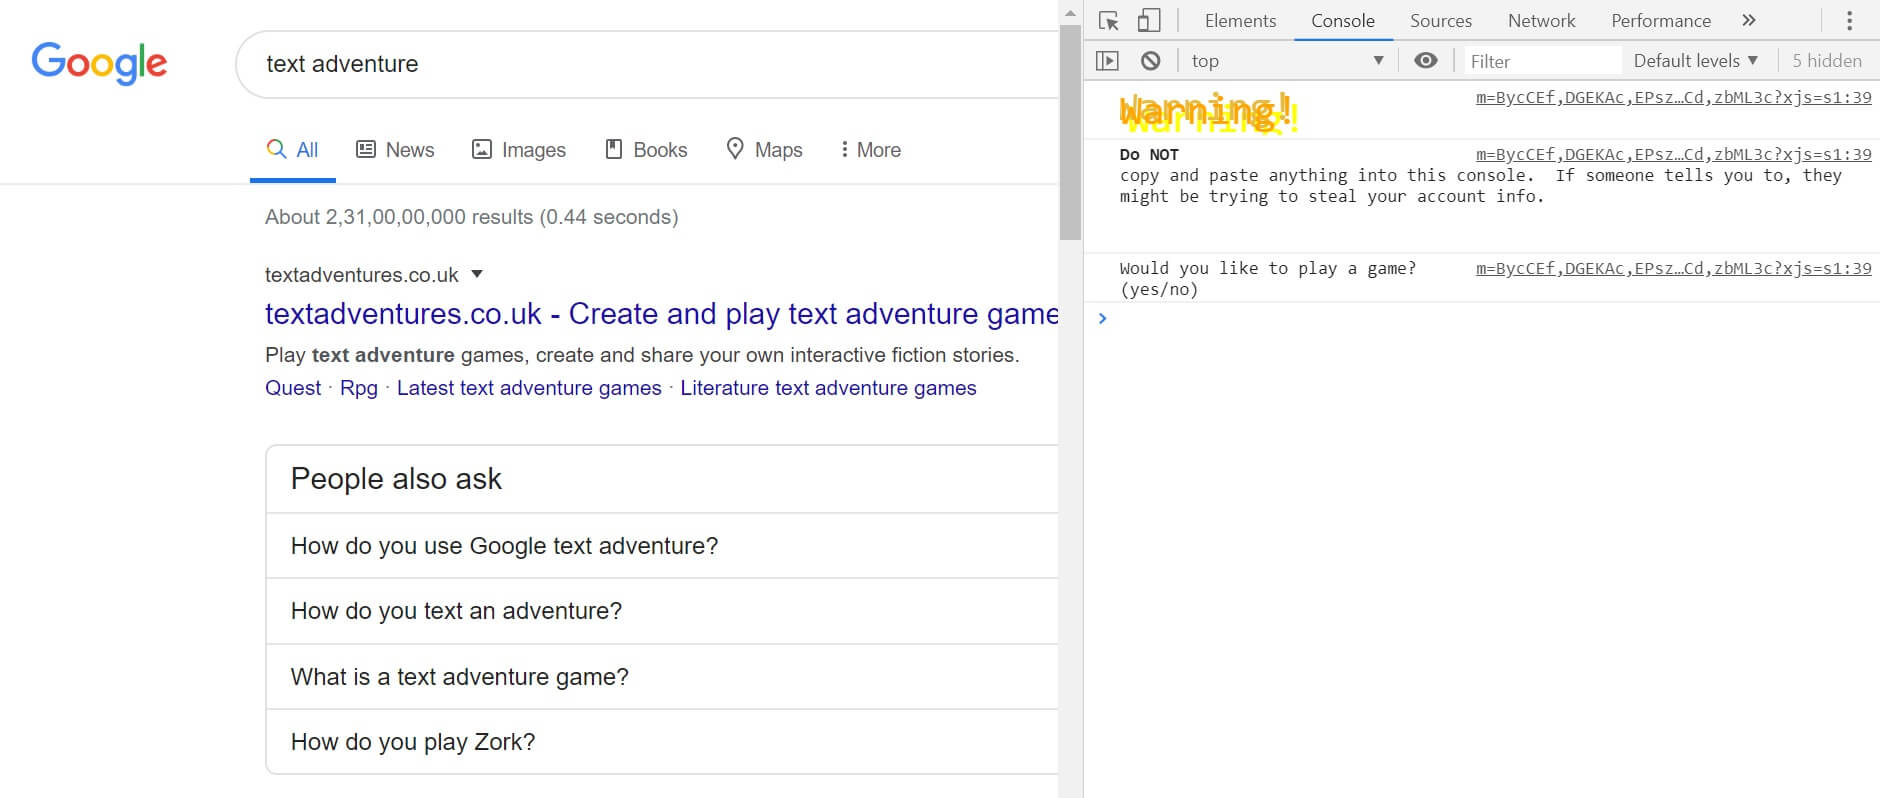Switch to the Network tab

pos(1541,21)
